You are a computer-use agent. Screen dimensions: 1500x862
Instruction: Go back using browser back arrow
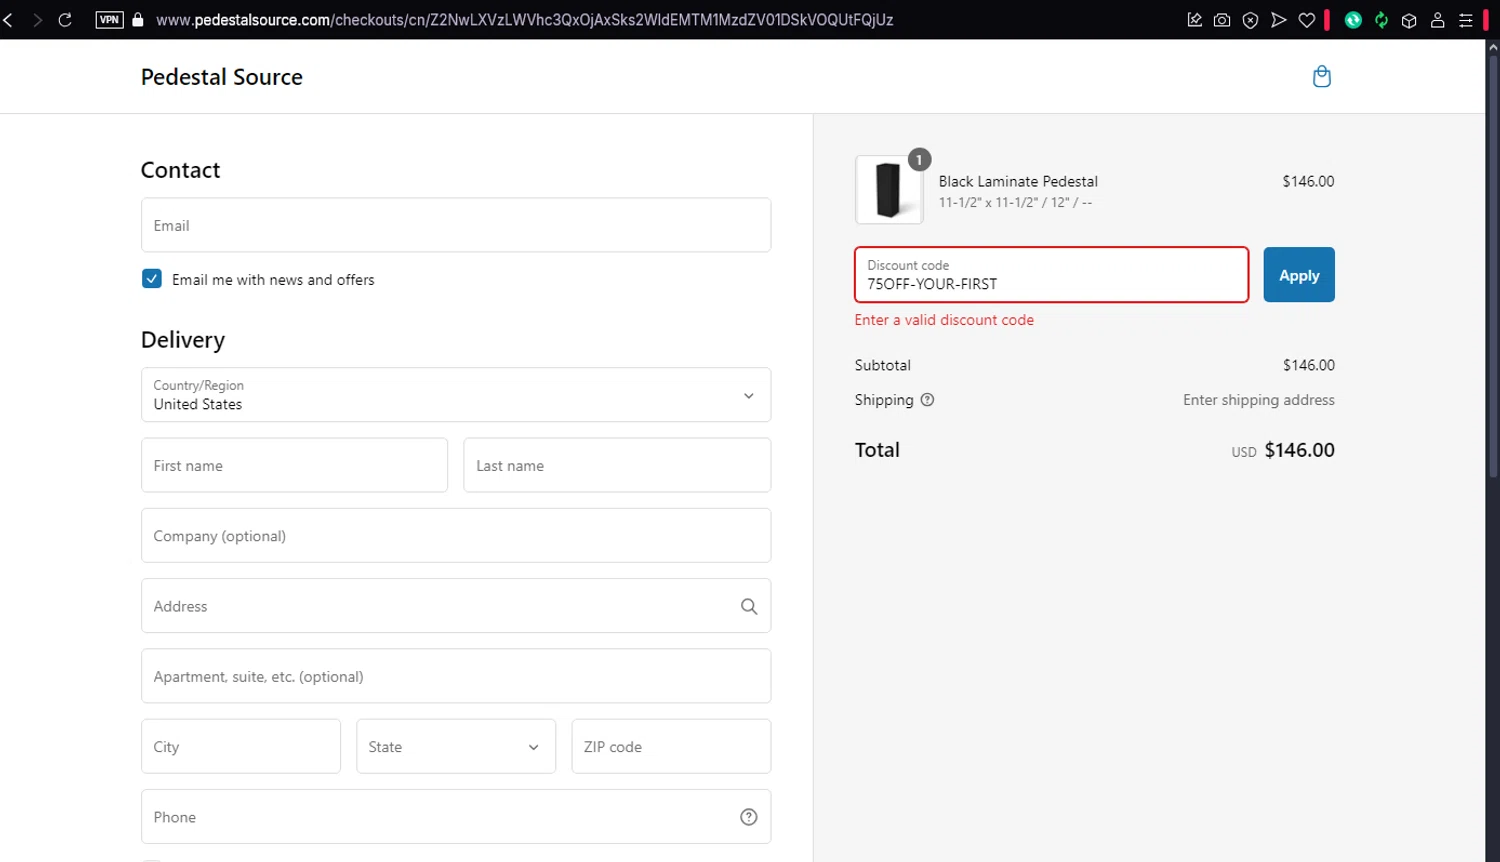(x=8, y=20)
